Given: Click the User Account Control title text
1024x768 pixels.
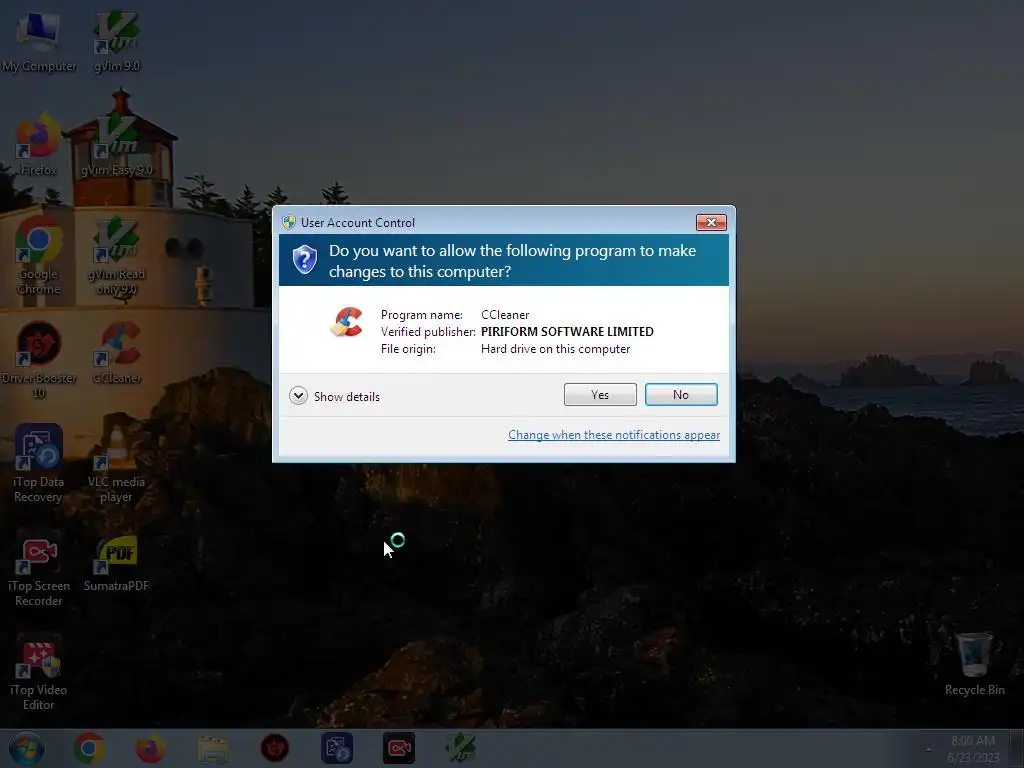Looking at the screenshot, I should coord(357,223).
